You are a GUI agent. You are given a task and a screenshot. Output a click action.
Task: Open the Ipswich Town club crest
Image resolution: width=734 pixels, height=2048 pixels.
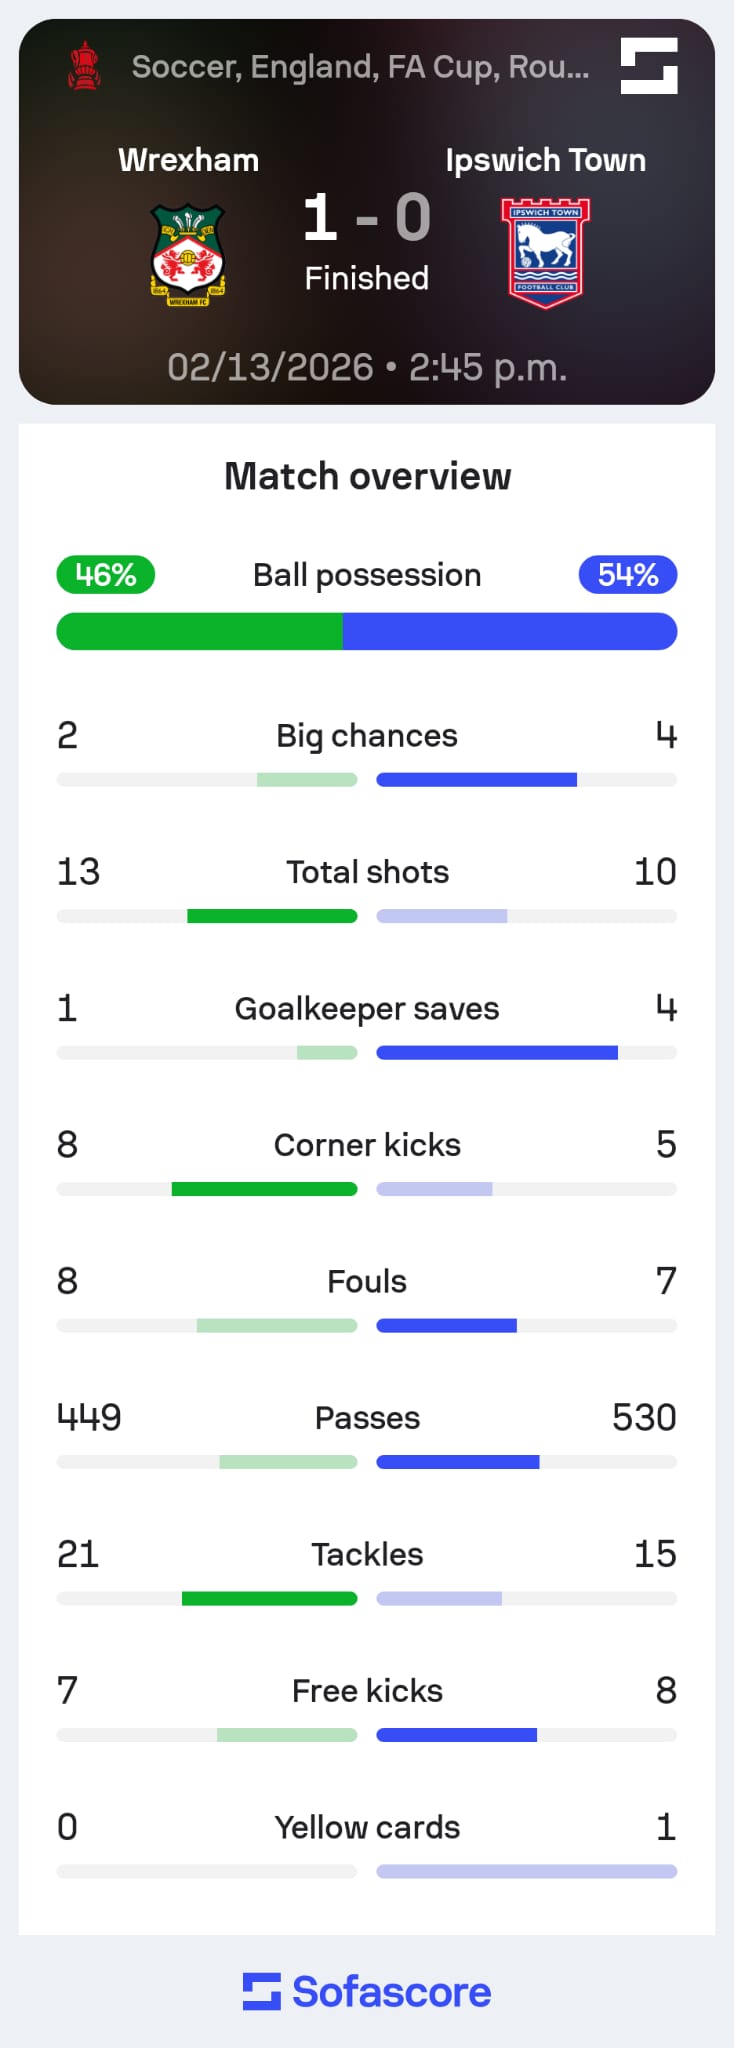coord(545,253)
